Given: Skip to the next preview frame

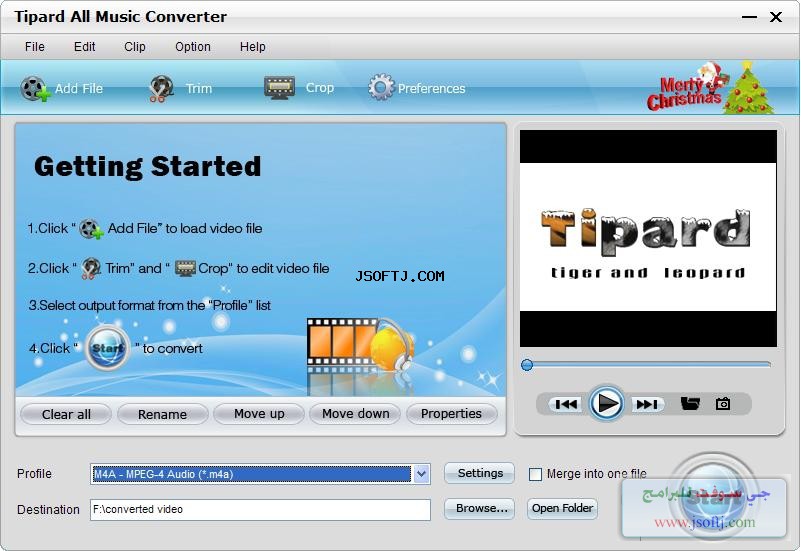Looking at the screenshot, I should click(x=647, y=404).
